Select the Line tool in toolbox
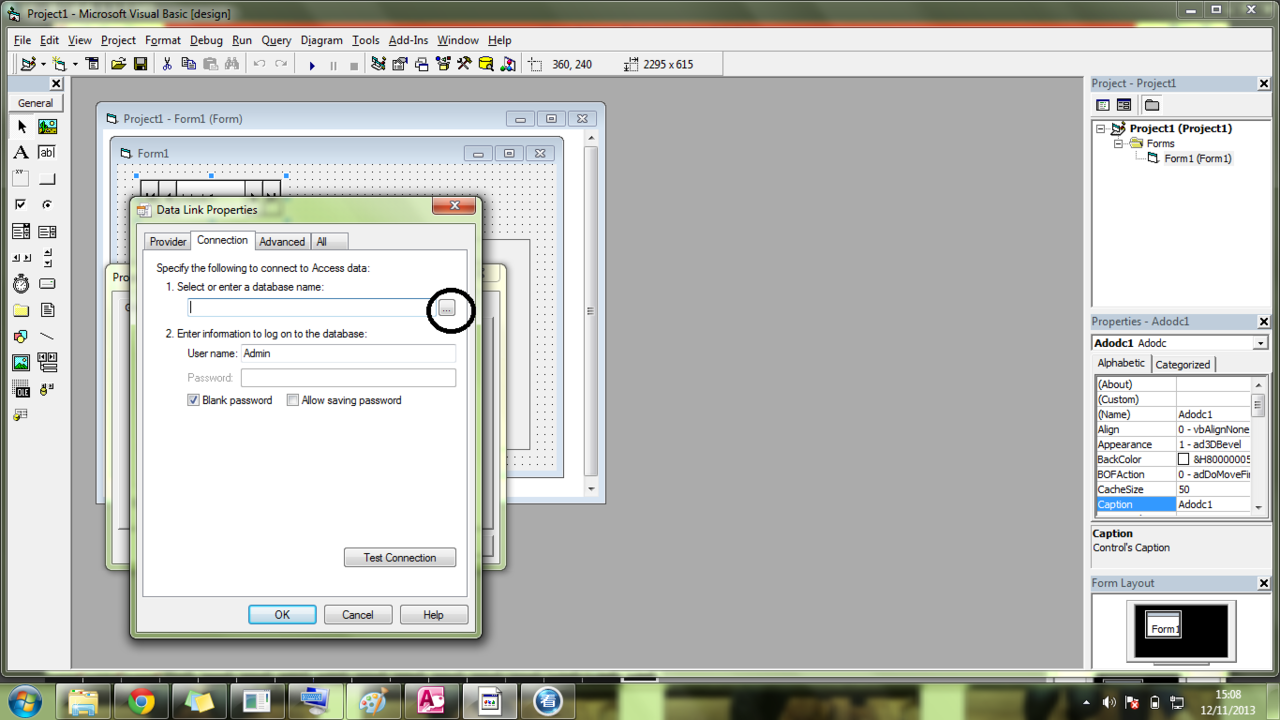Screen dimensions: 1280x720 click(47, 336)
